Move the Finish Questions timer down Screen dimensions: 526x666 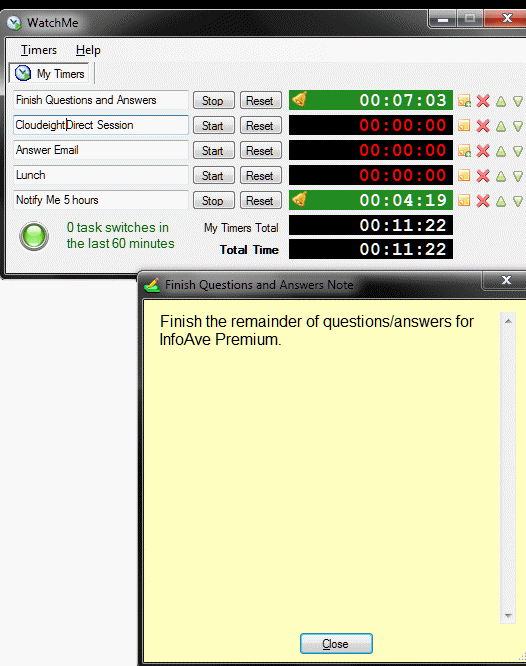point(518,101)
